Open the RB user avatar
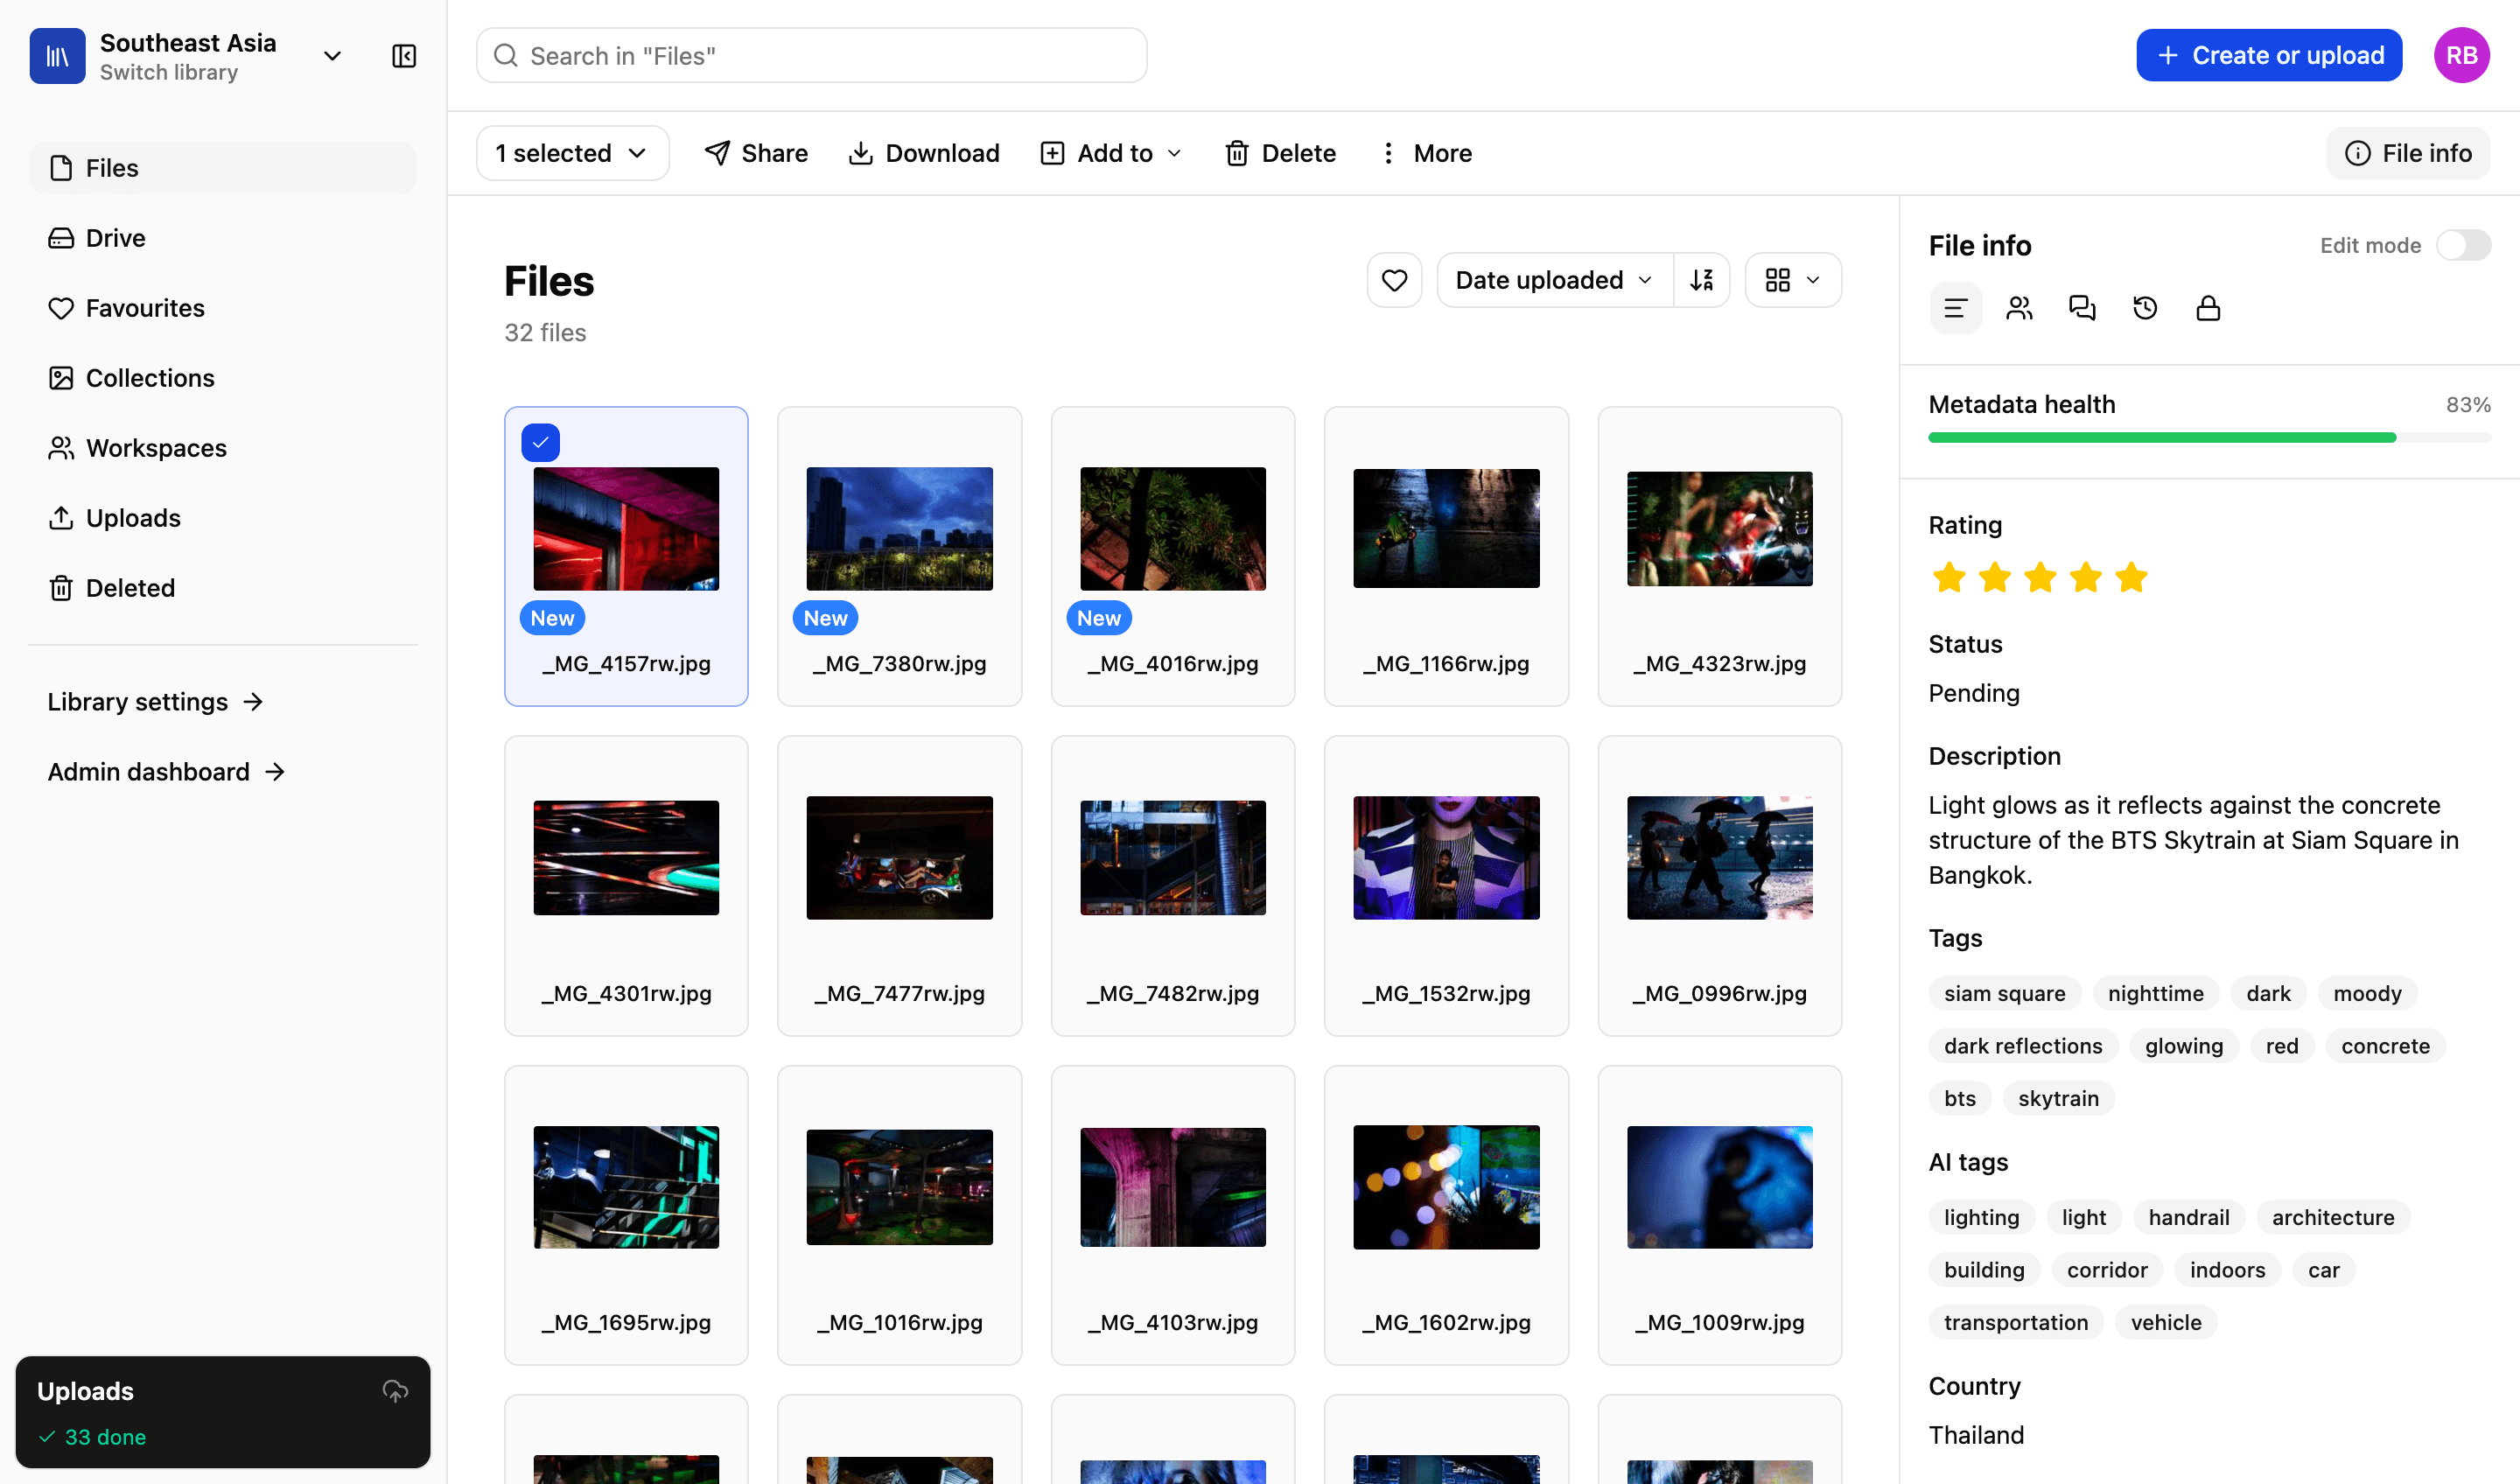 2461,56
